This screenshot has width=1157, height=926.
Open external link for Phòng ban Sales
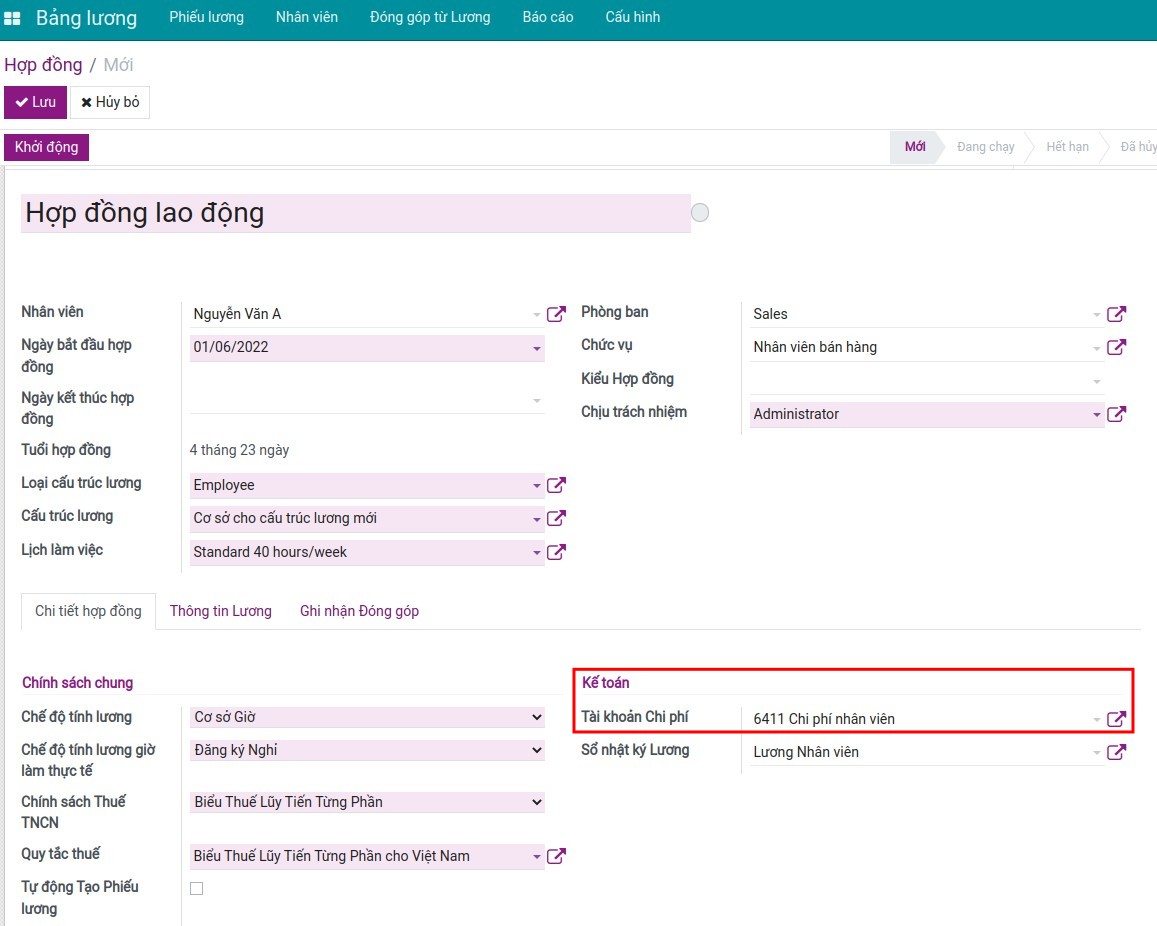tap(1116, 314)
